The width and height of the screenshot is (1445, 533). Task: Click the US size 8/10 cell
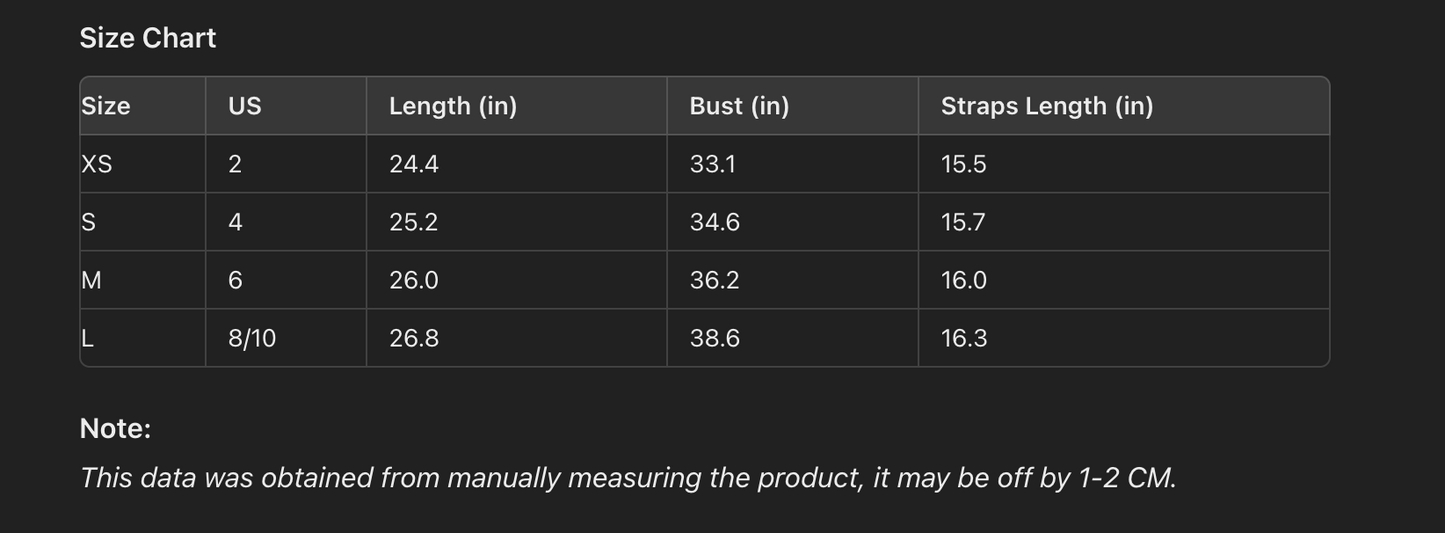(252, 338)
